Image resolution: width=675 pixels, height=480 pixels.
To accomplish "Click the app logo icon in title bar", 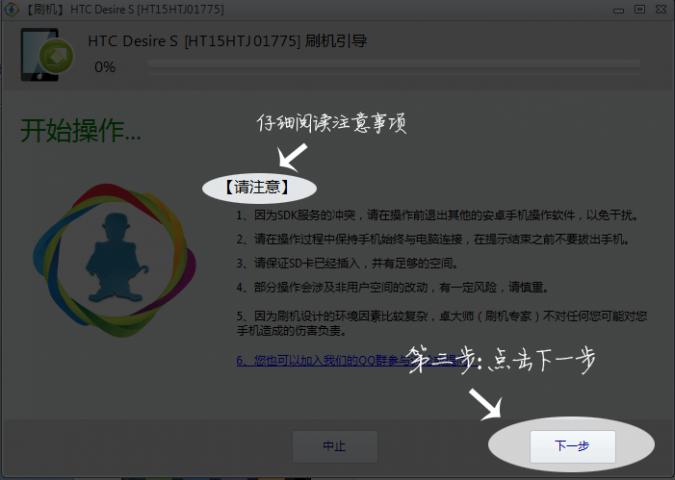I will (11, 9).
